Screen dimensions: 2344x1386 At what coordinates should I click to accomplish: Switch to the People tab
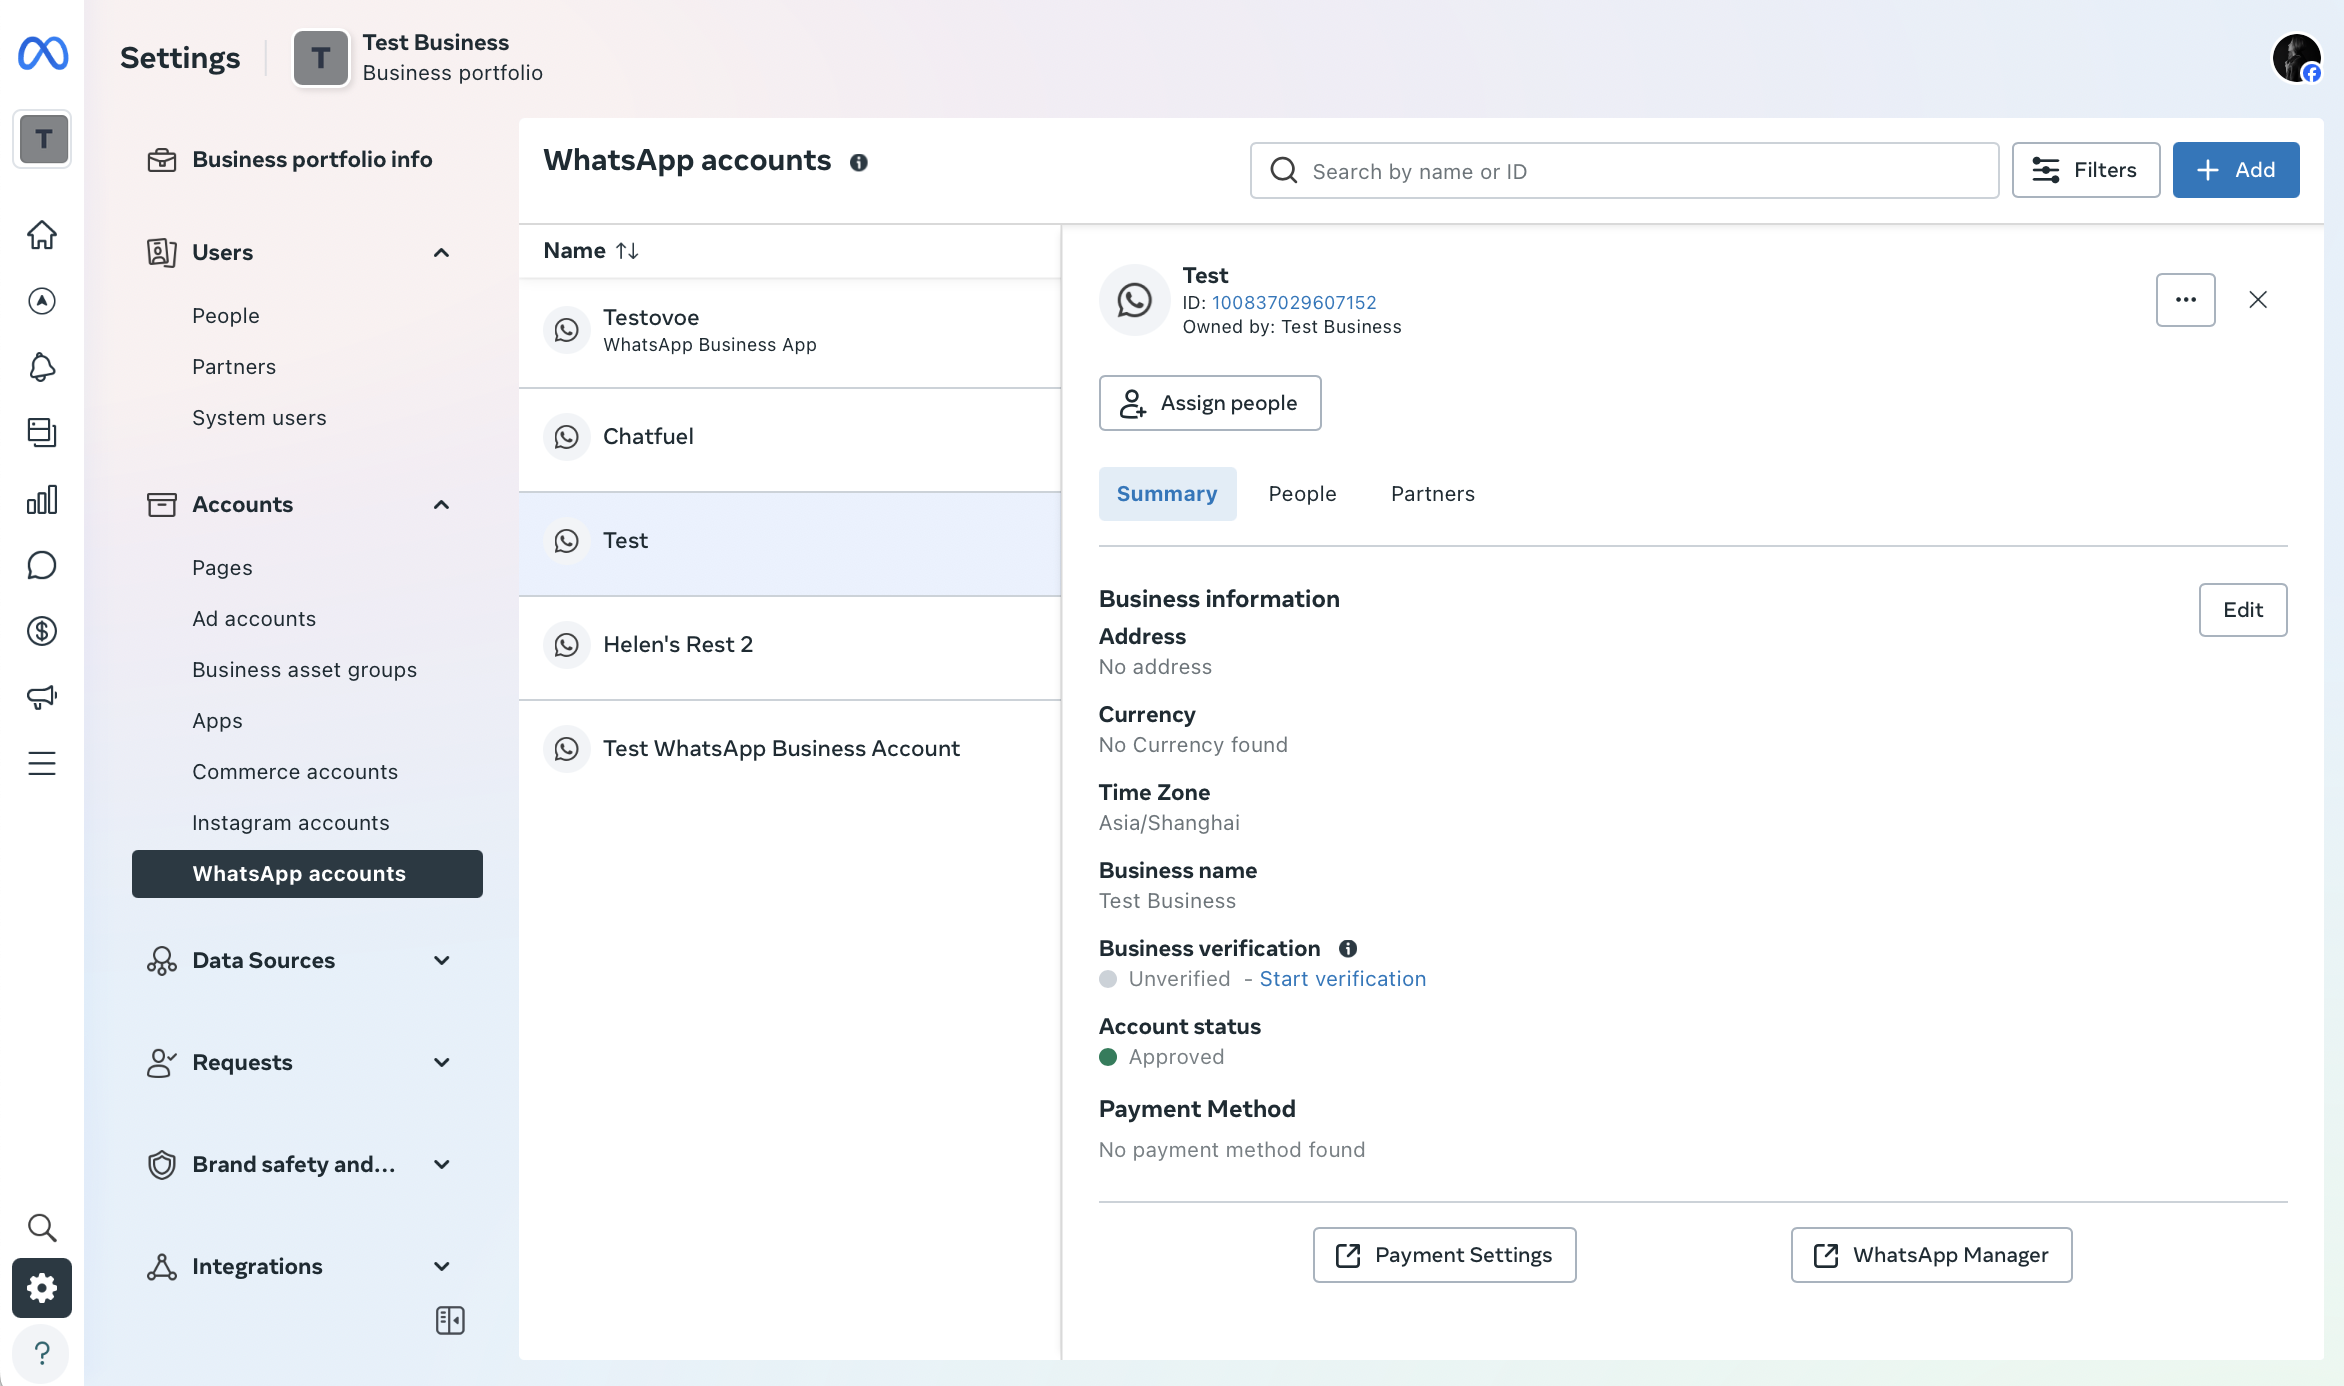[x=1302, y=494]
